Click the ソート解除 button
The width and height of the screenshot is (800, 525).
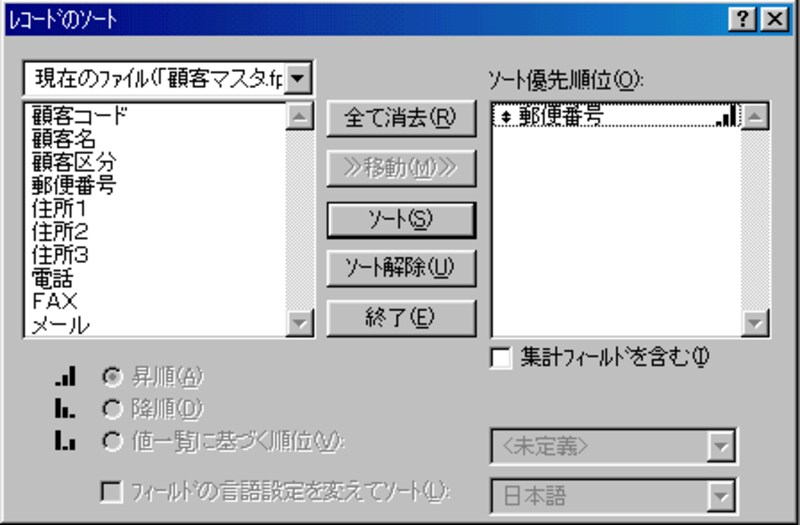(401, 268)
